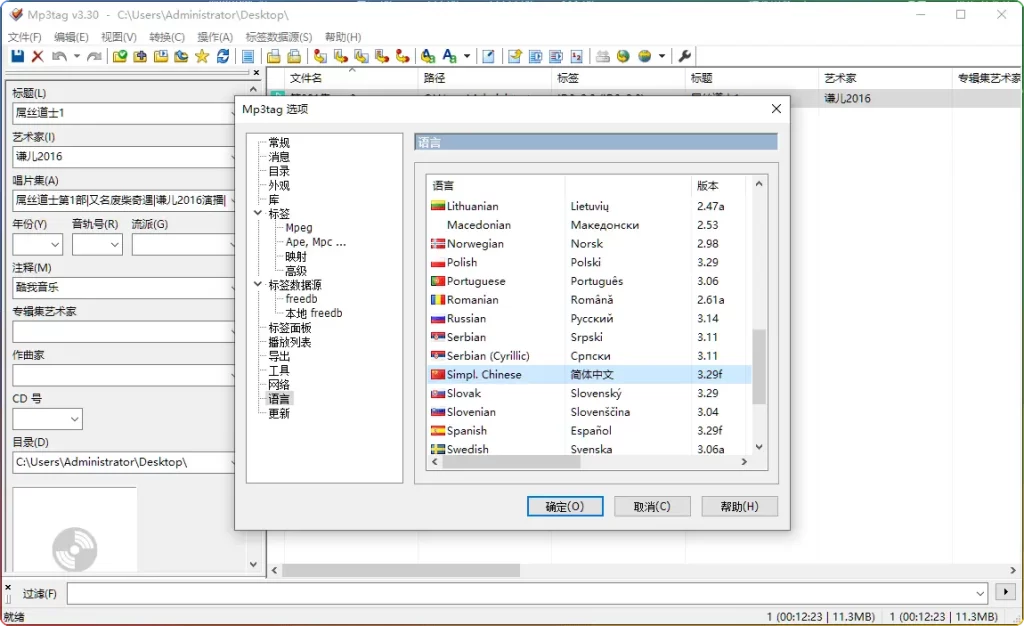Select 外观 in the options tree
The image size is (1024, 626).
click(x=279, y=185)
